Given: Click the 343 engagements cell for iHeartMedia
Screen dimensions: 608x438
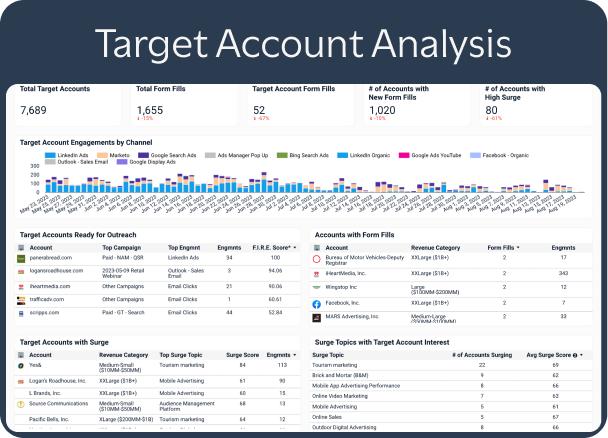Looking at the screenshot, I should (563, 273).
